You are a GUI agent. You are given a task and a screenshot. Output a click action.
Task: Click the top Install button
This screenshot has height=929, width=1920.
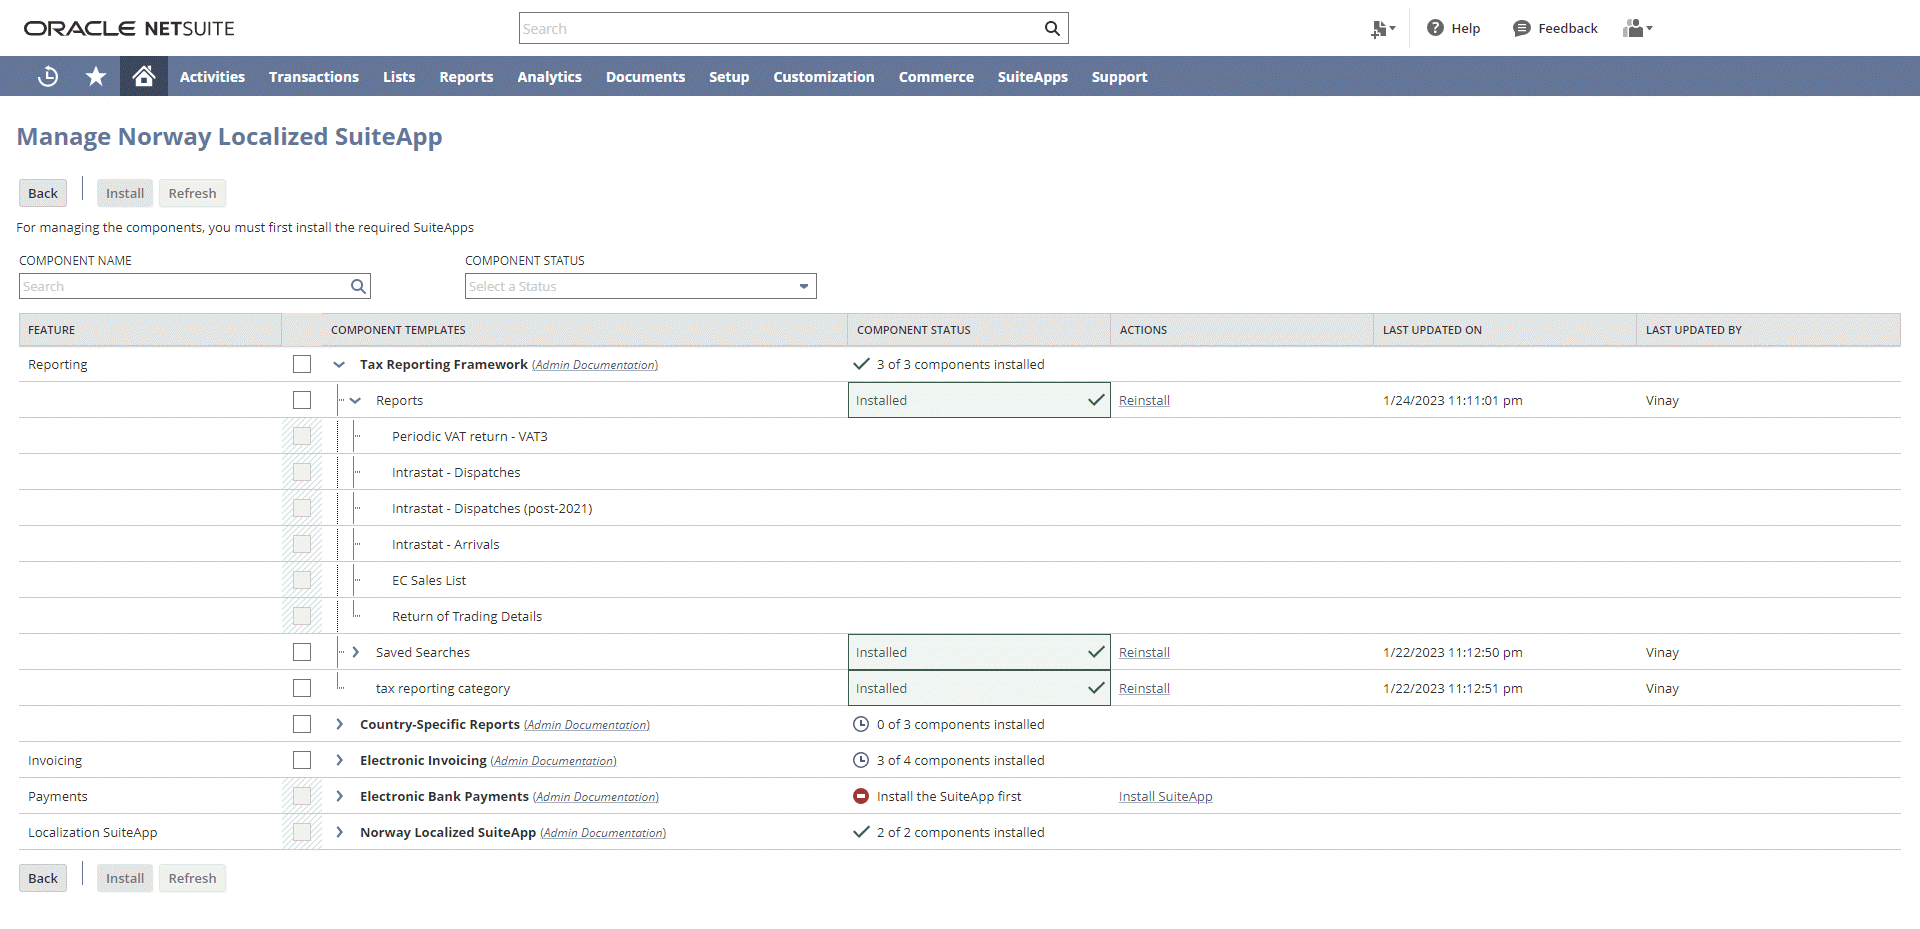(125, 193)
